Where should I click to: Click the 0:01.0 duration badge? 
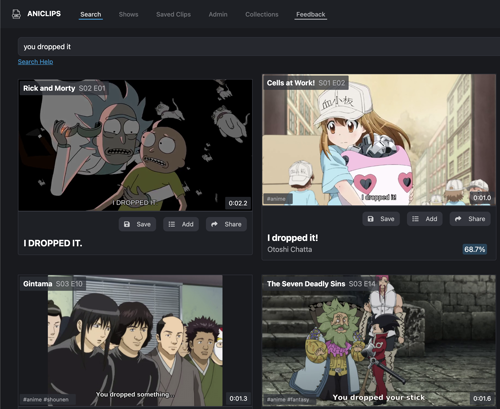coord(482,198)
